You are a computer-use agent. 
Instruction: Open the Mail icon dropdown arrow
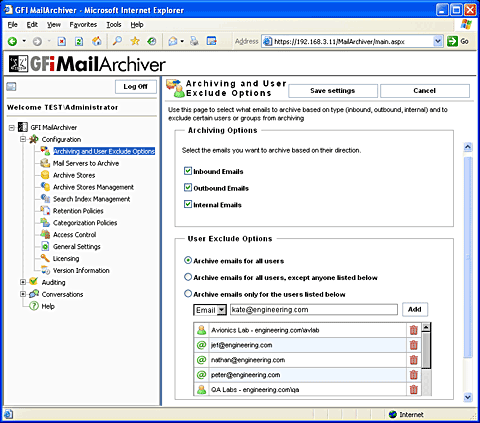182,41
